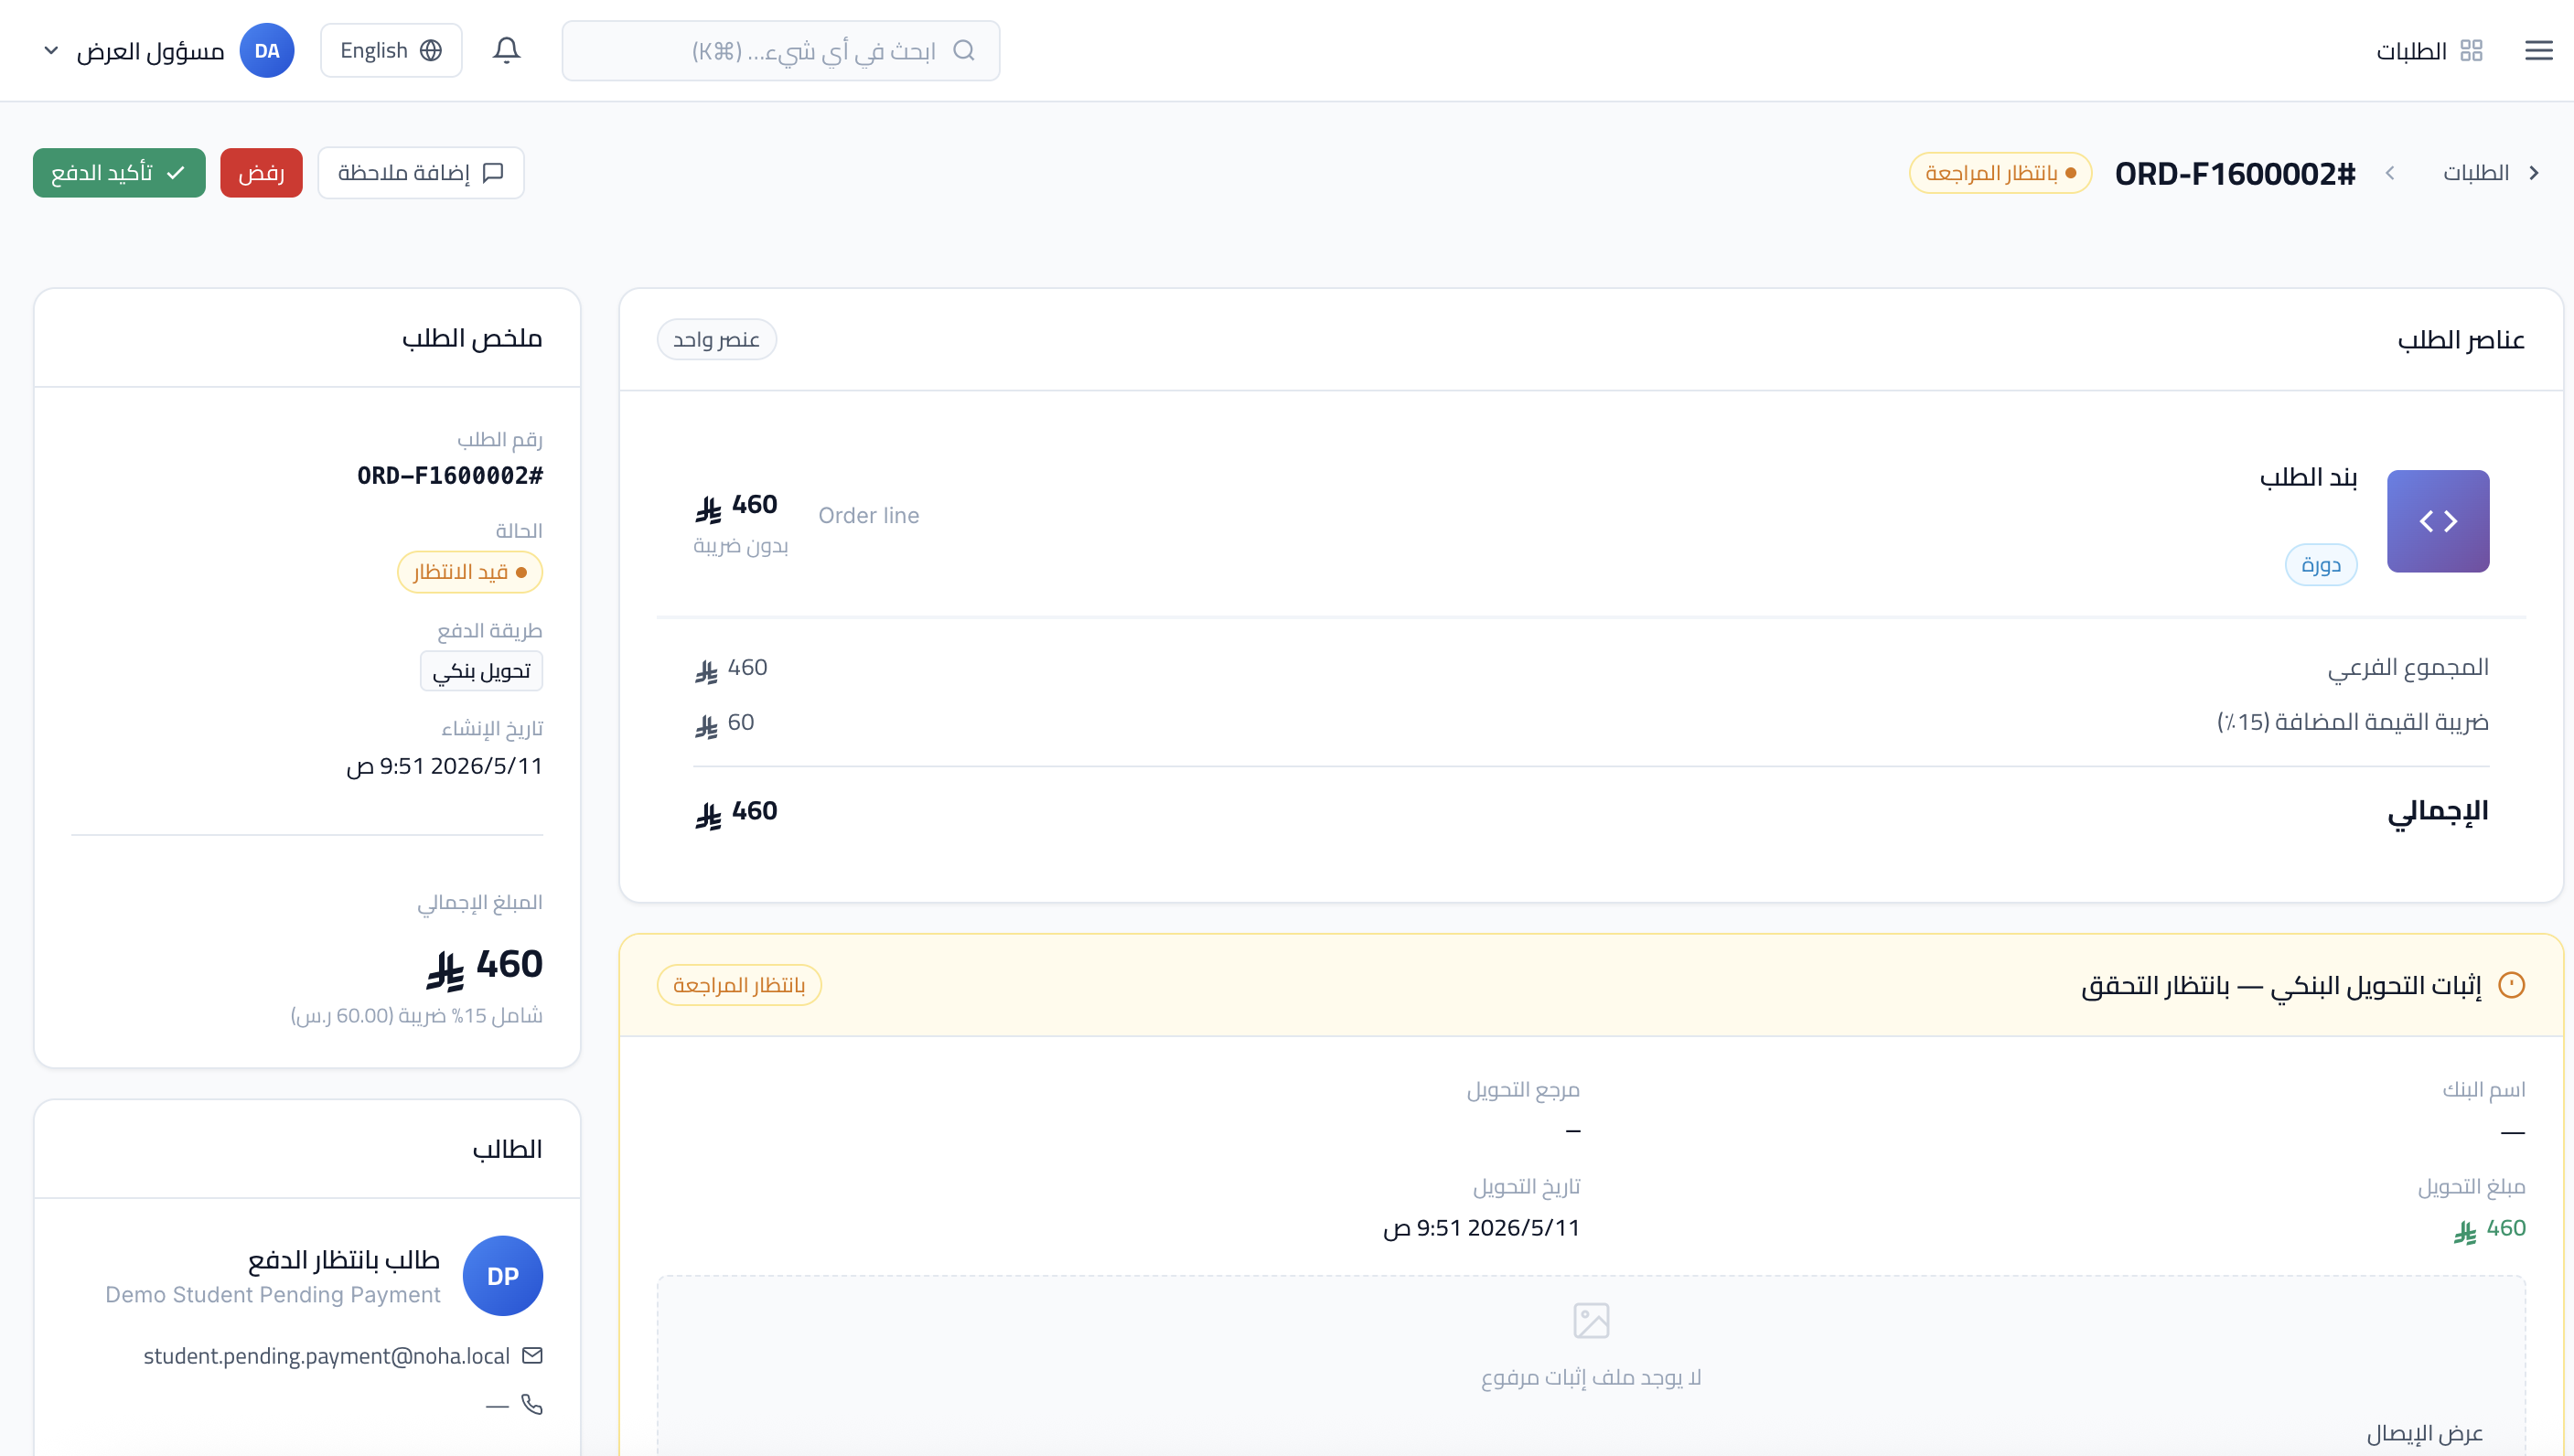Focus the global search field

click(780, 50)
